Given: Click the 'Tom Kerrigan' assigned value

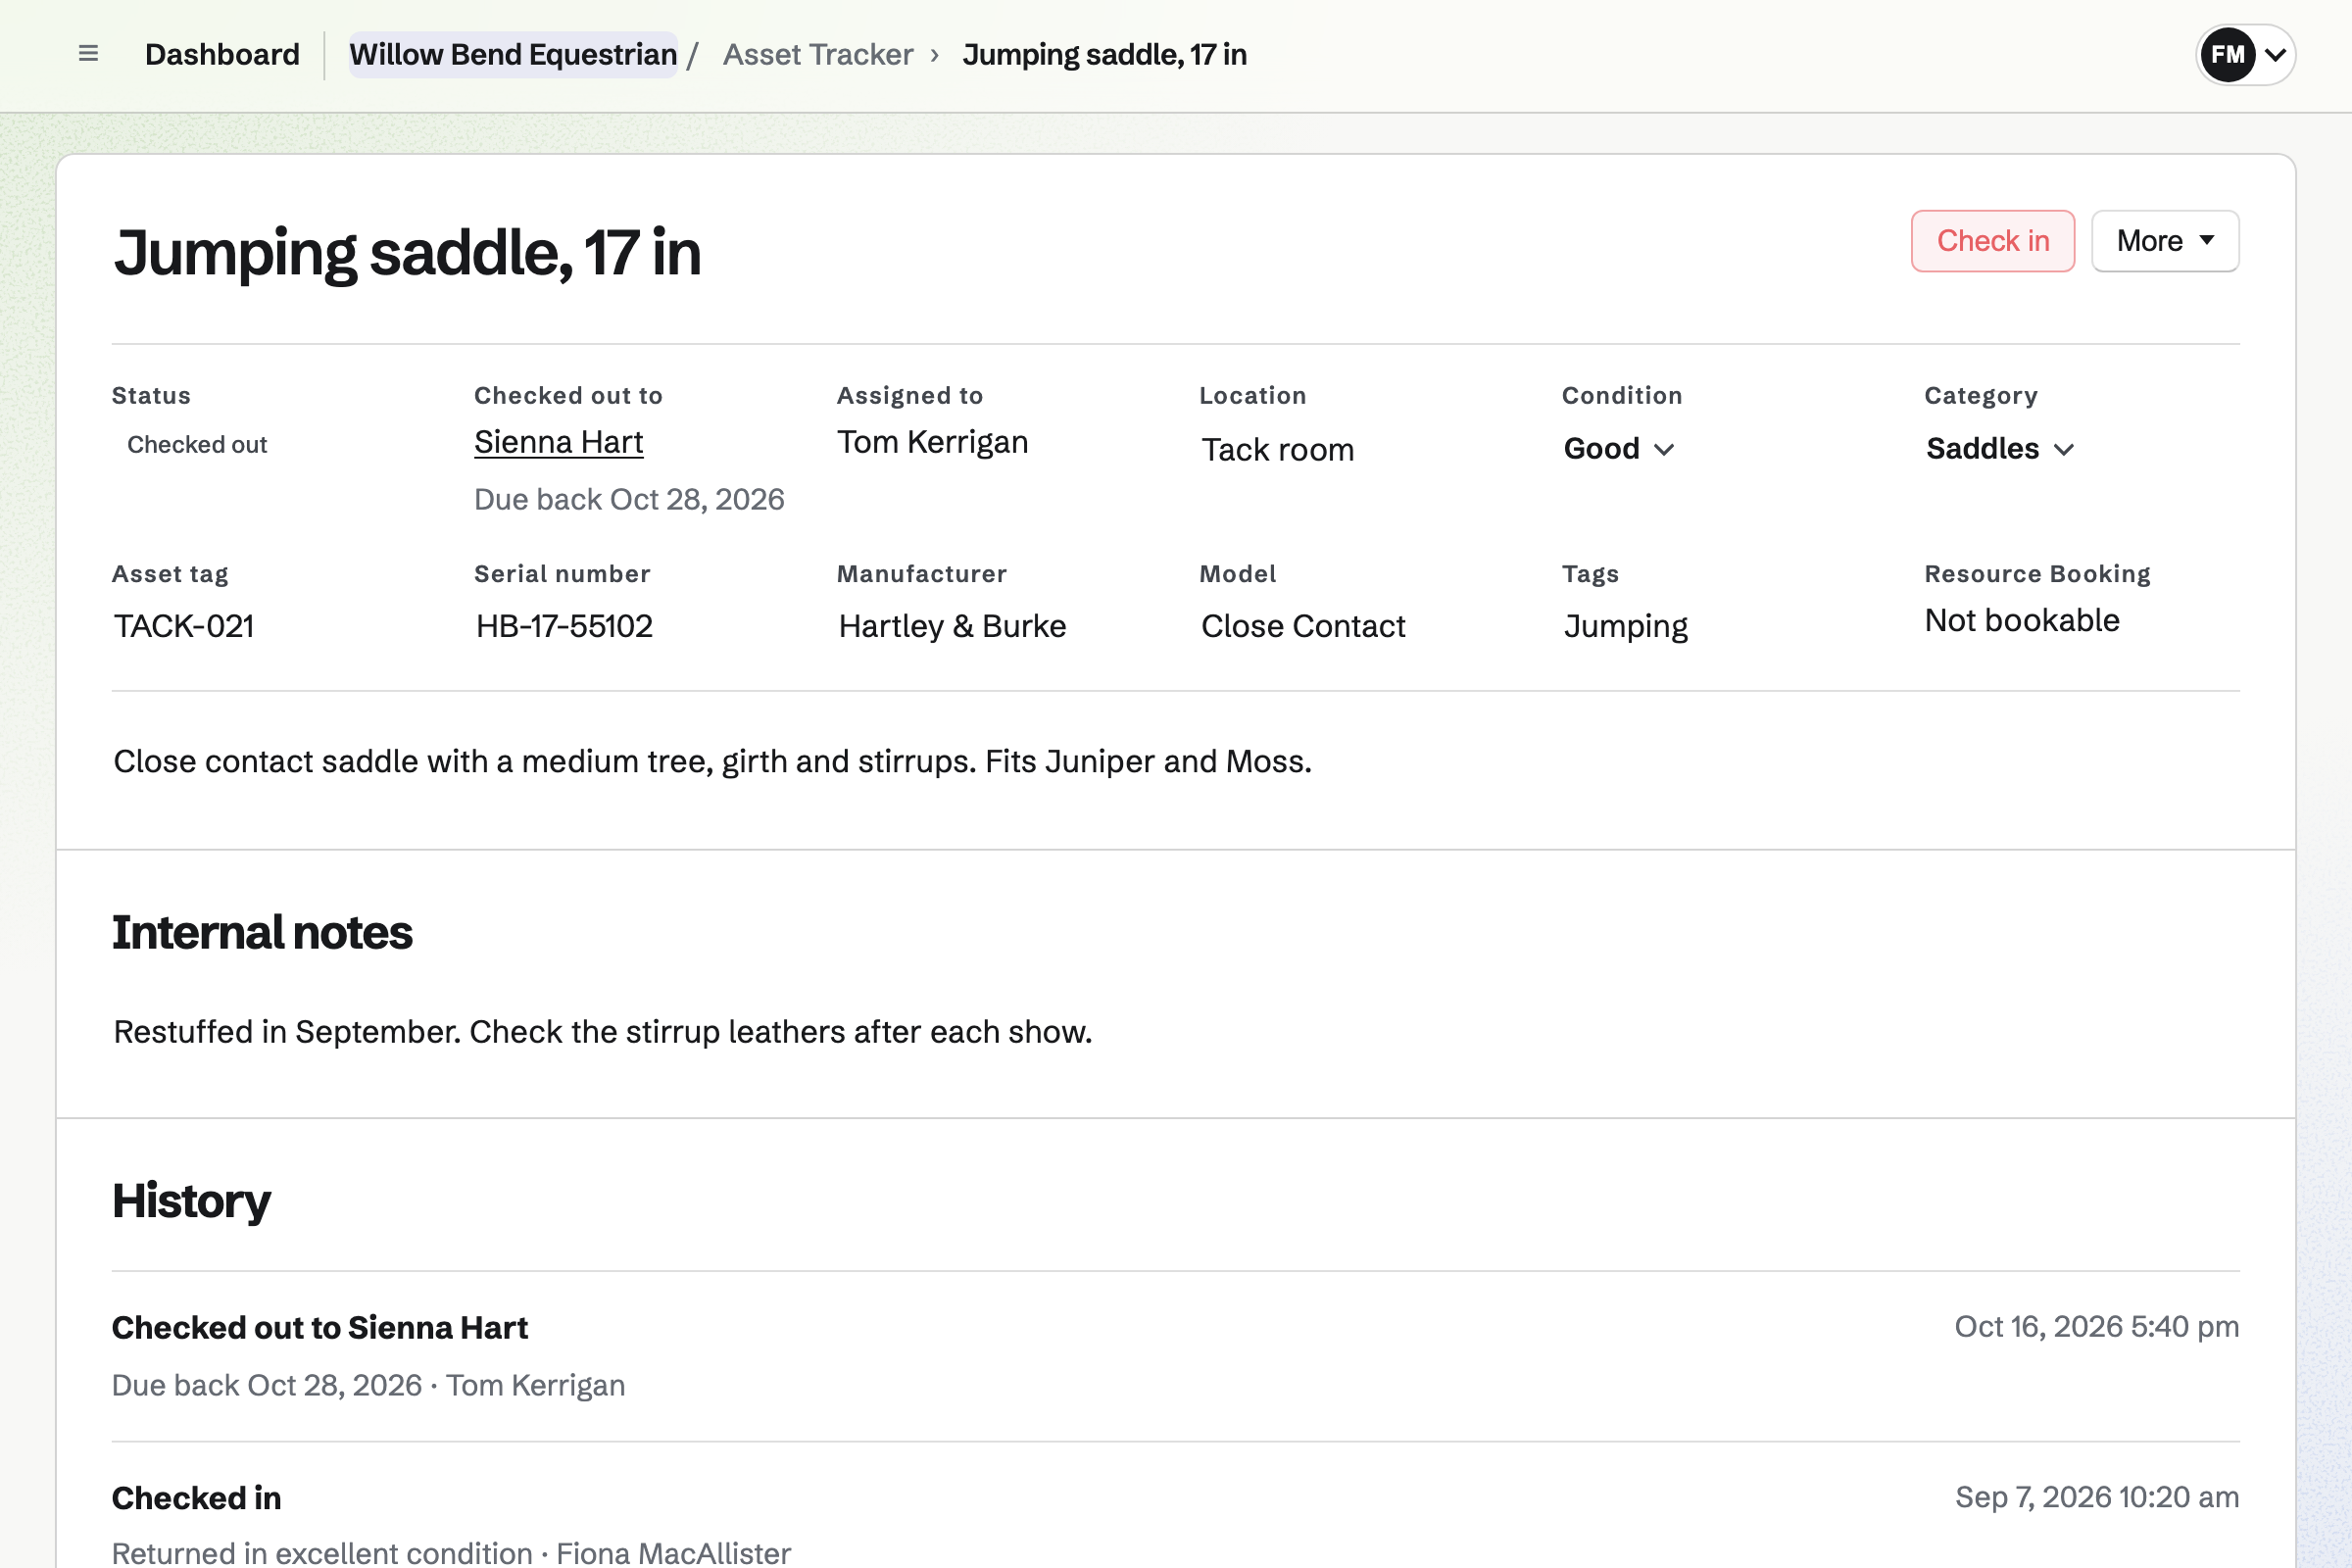Looking at the screenshot, I should click(932, 442).
